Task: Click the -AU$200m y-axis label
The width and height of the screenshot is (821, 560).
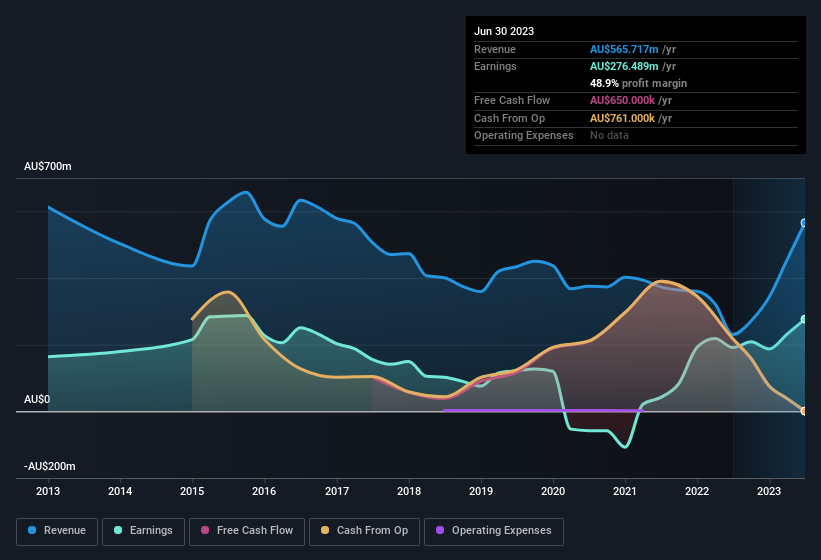Action: 50,466
